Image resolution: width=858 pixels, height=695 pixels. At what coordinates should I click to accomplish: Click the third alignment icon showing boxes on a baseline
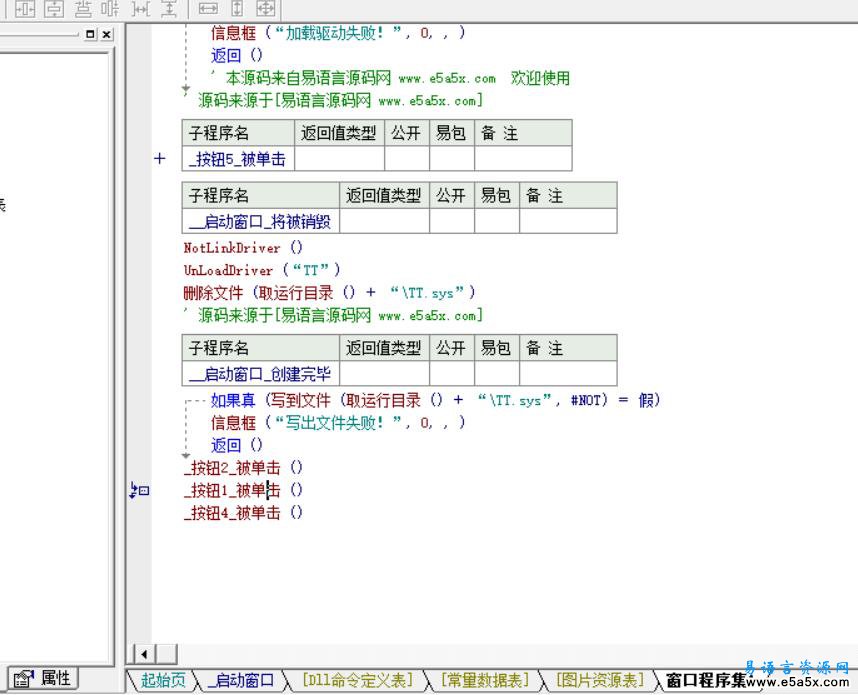(x=83, y=9)
